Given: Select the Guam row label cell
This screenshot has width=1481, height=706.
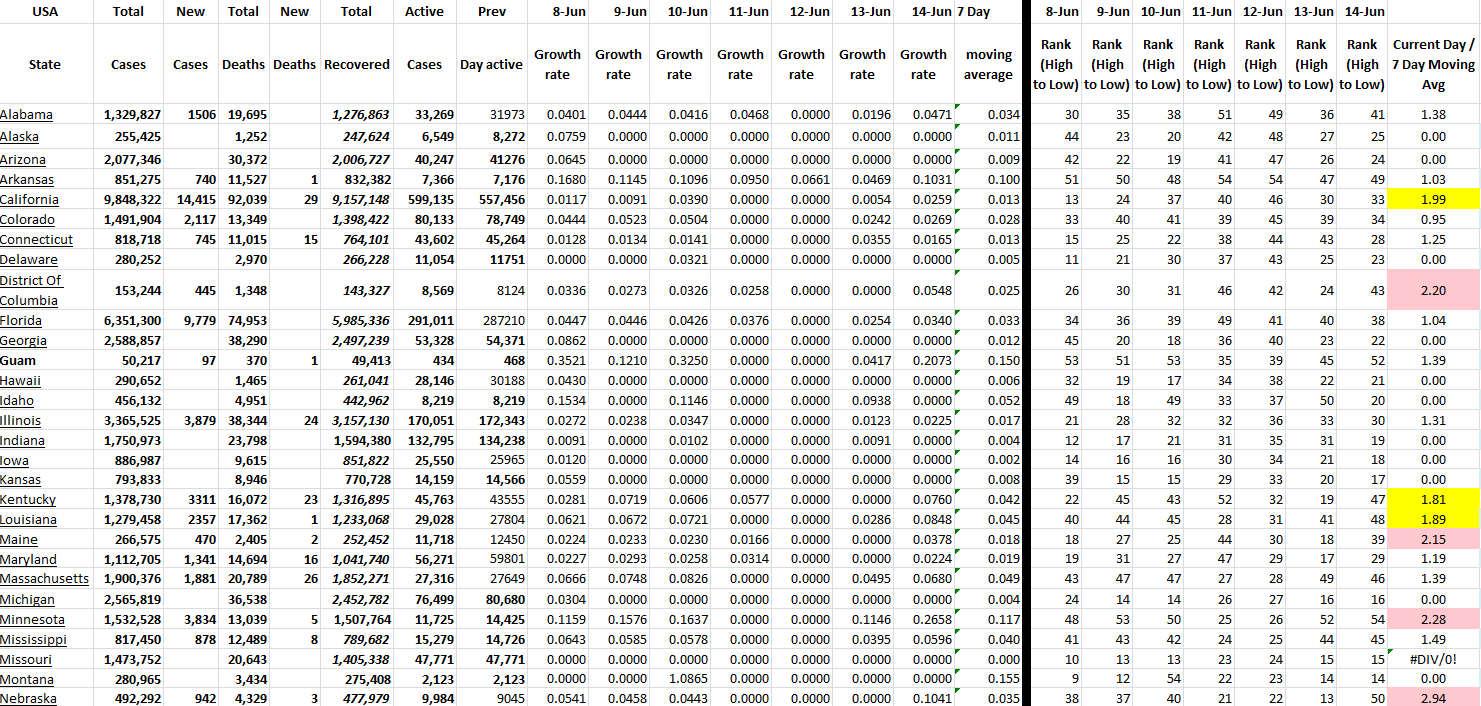Looking at the screenshot, I should pos(20,360).
